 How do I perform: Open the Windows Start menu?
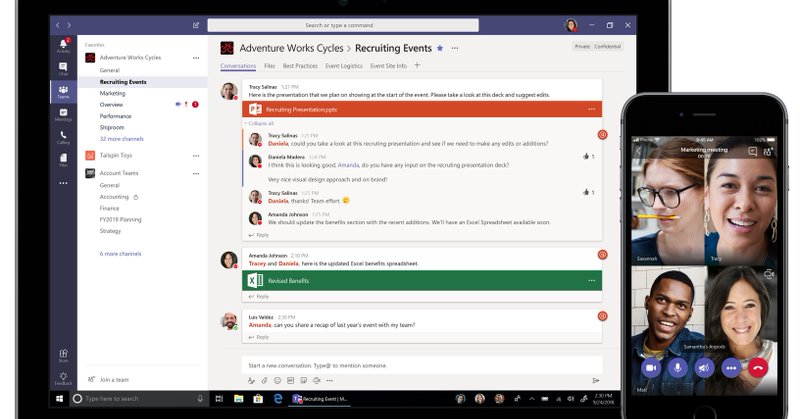(x=59, y=399)
